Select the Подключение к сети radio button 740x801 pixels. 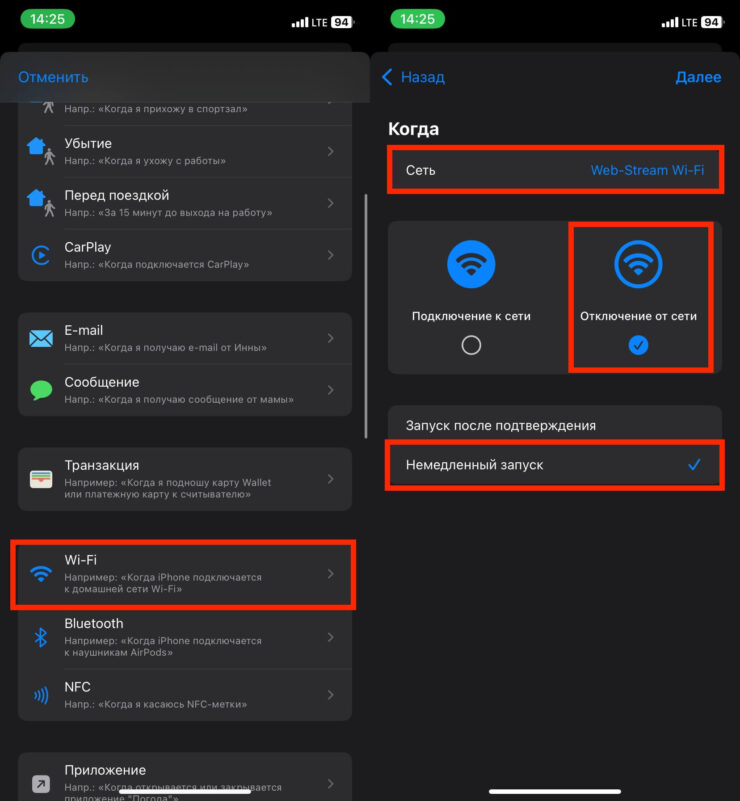coord(471,345)
